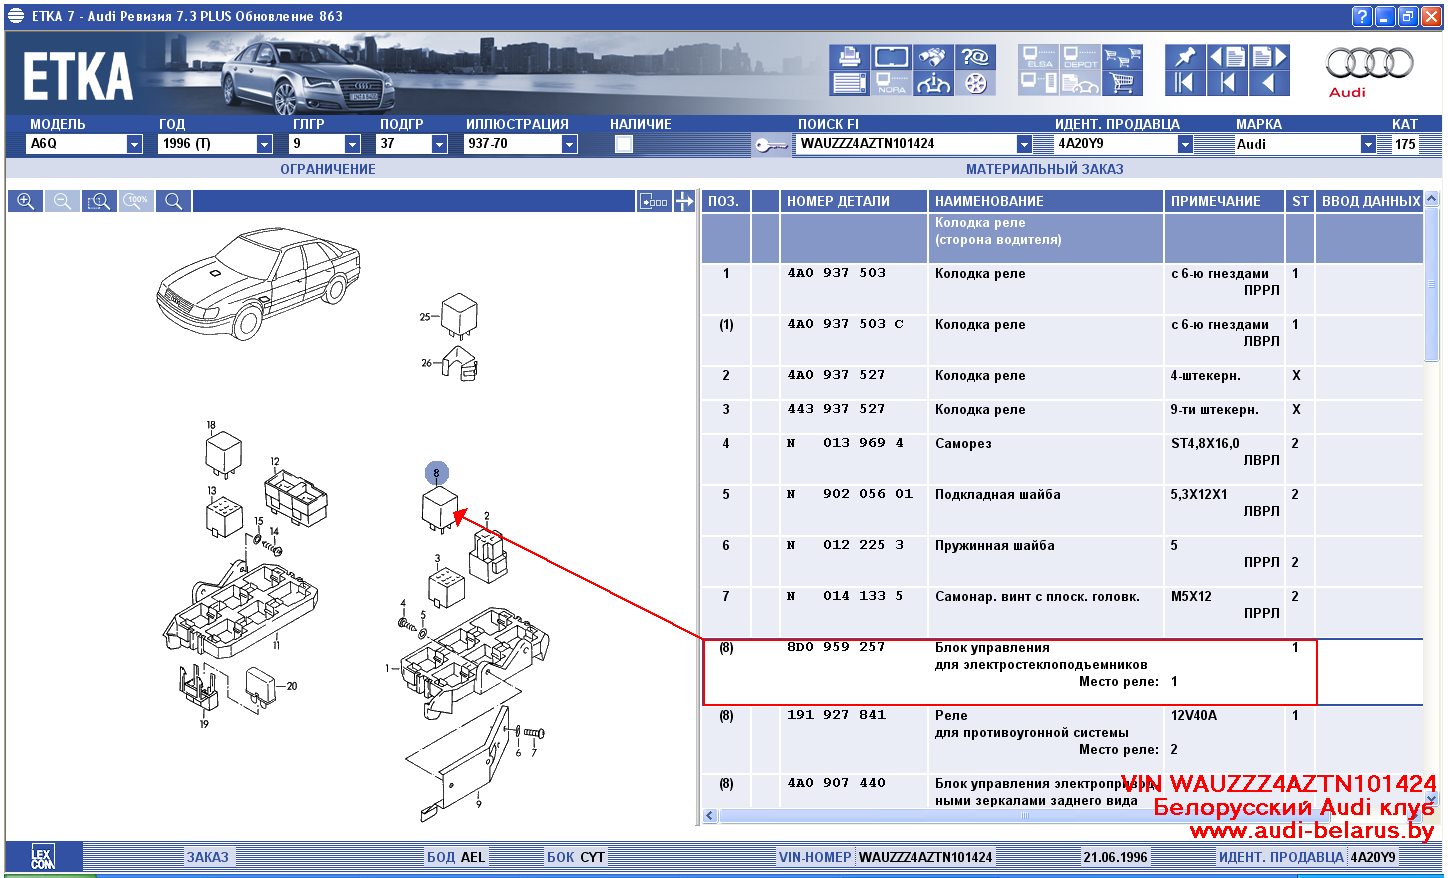Click the document and car icon
1448x878 pixels.
click(1080, 83)
